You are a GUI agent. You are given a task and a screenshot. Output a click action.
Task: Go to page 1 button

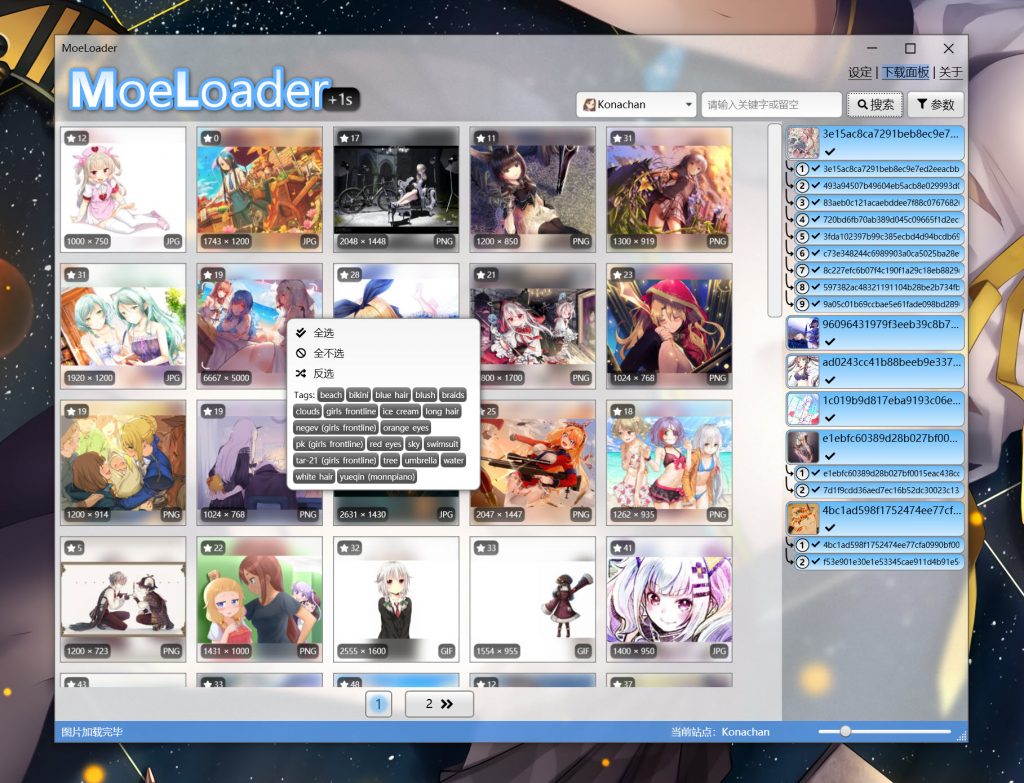[x=378, y=704]
